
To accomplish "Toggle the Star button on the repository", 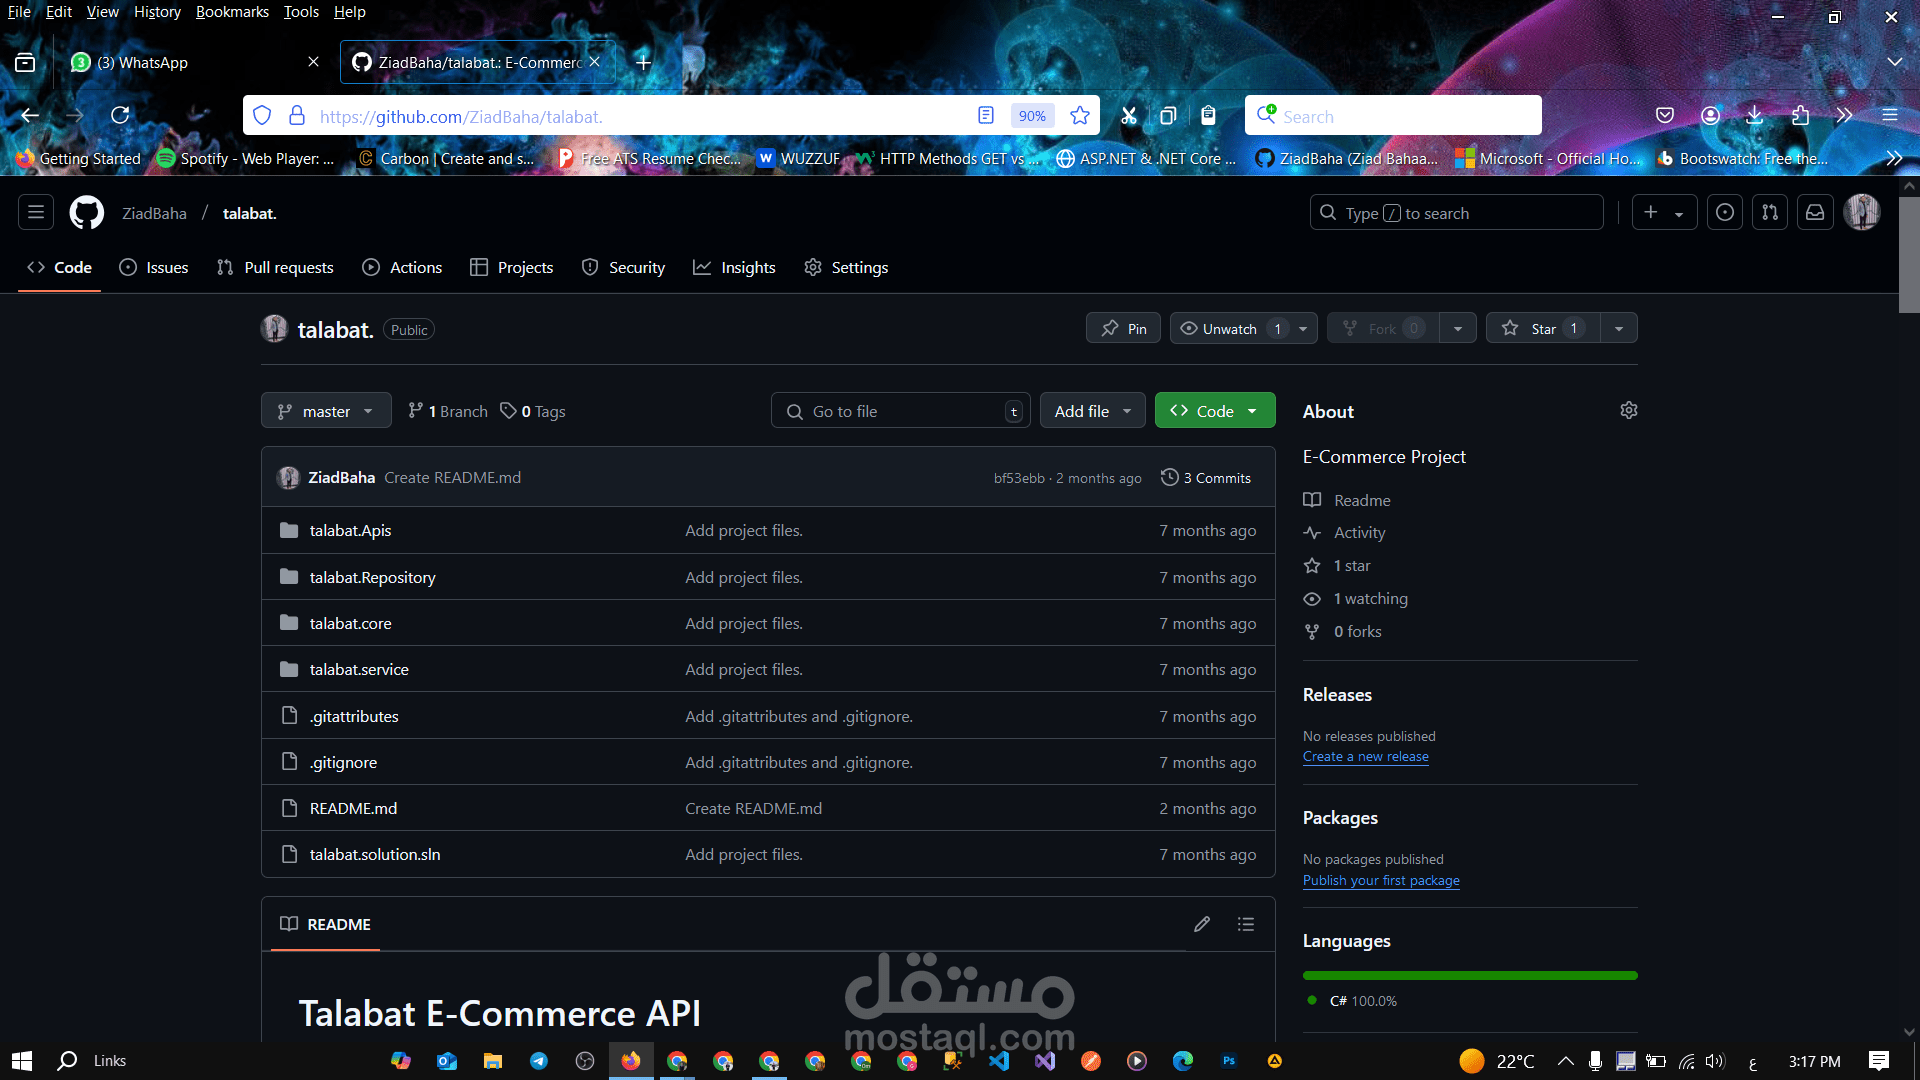I will [x=1543, y=329].
